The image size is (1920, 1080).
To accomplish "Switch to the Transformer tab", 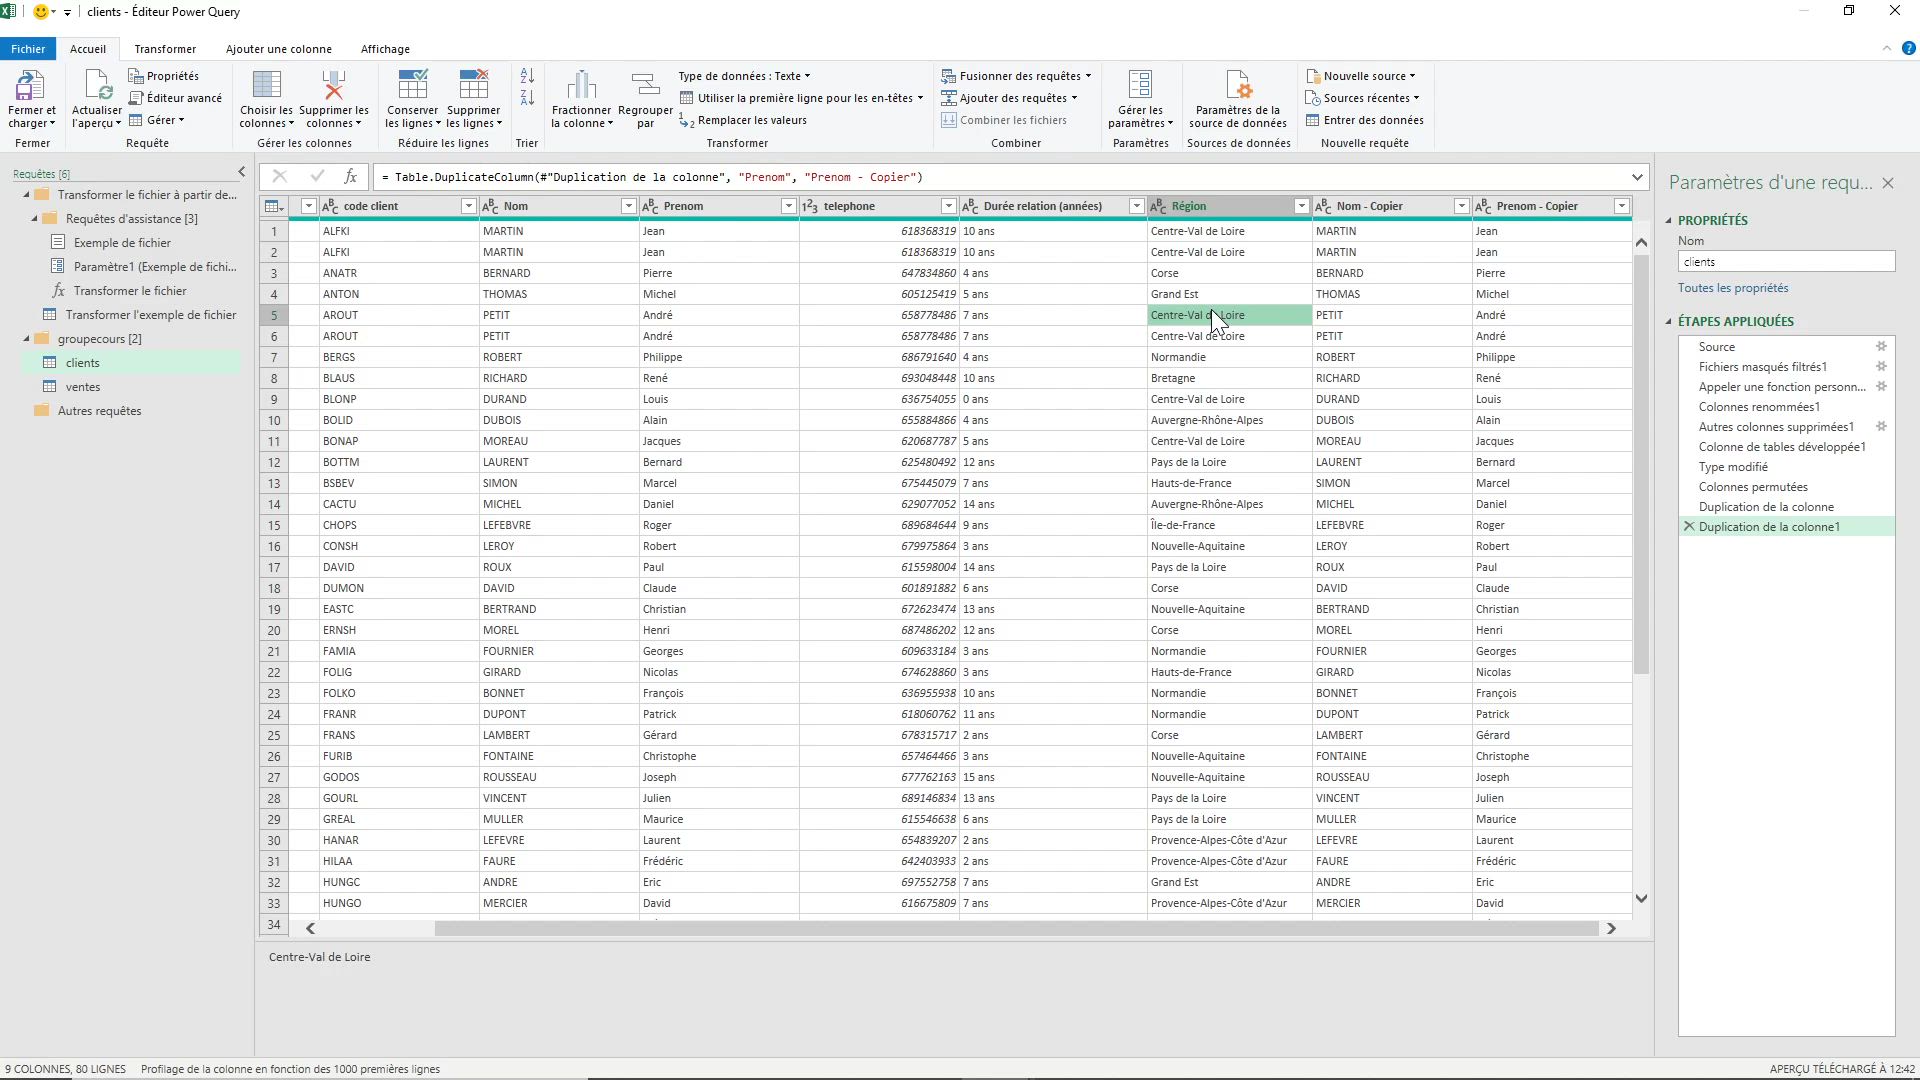I will [x=165, y=49].
